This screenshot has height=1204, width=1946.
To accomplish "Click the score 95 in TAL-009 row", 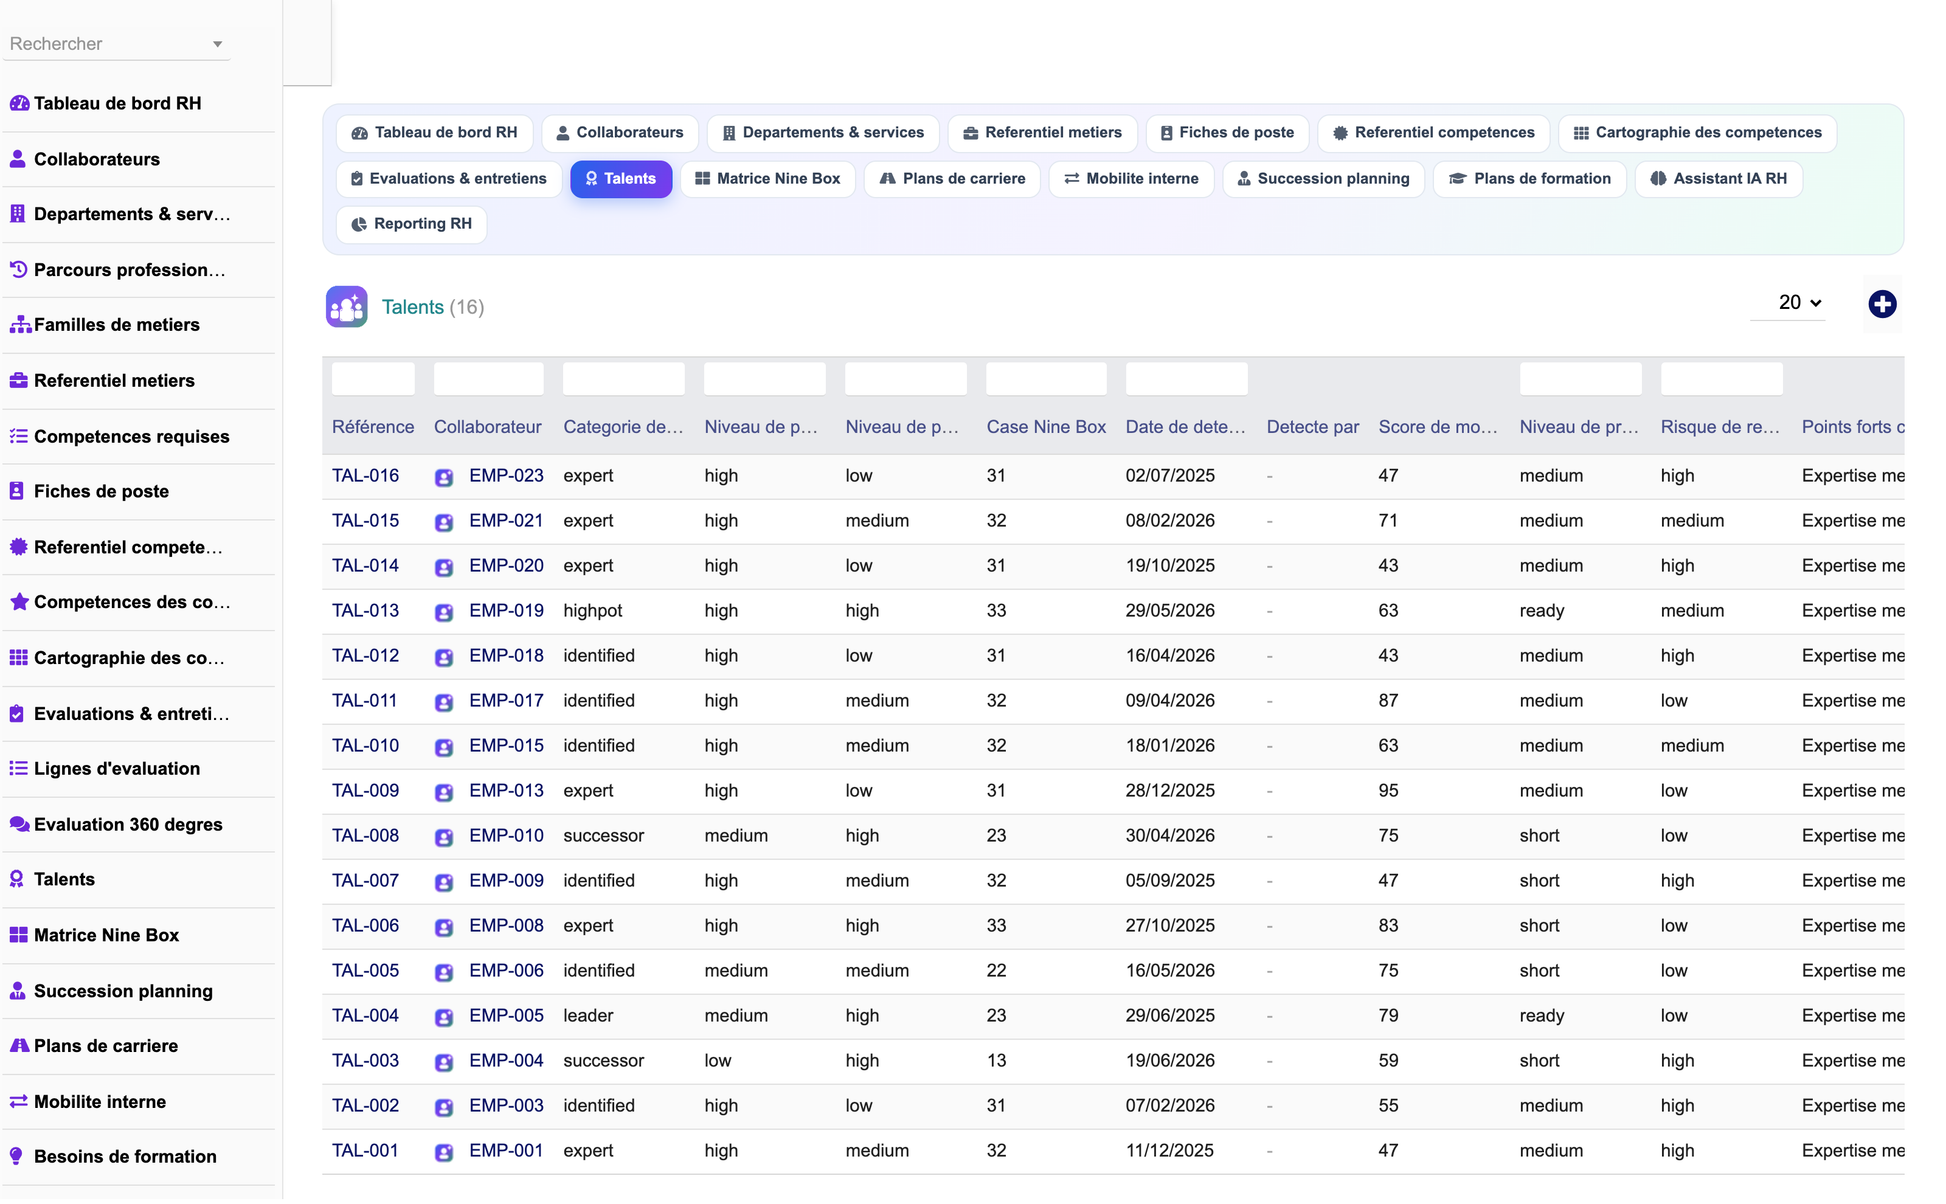I will pyautogui.click(x=1388, y=791).
